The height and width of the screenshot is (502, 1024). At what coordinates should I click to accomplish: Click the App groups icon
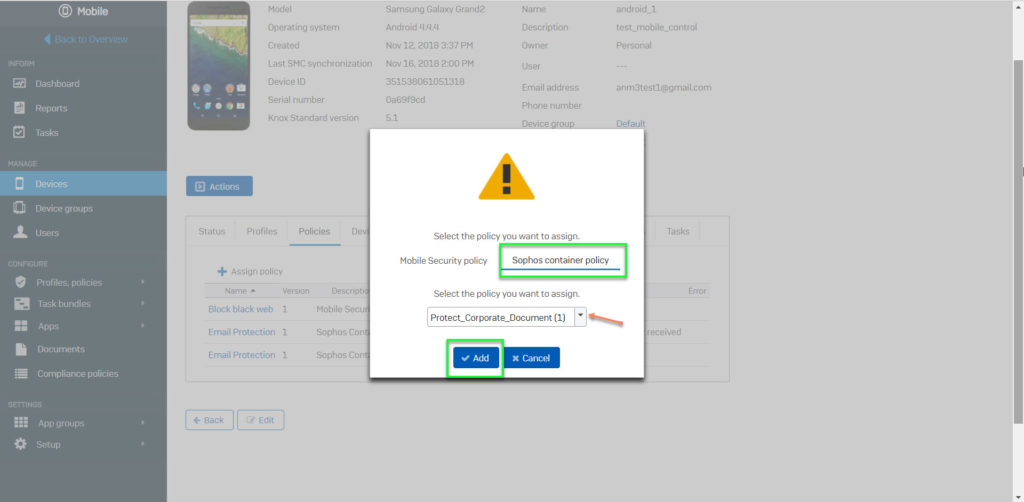pyautogui.click(x=21, y=422)
